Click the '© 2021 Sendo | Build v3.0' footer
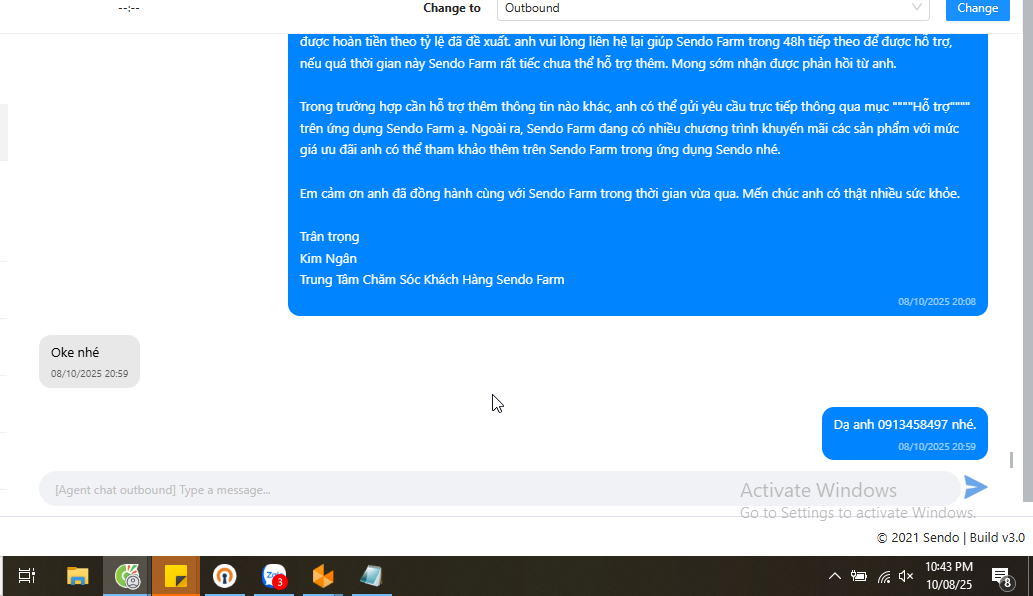Image resolution: width=1033 pixels, height=596 pixels. (x=951, y=537)
